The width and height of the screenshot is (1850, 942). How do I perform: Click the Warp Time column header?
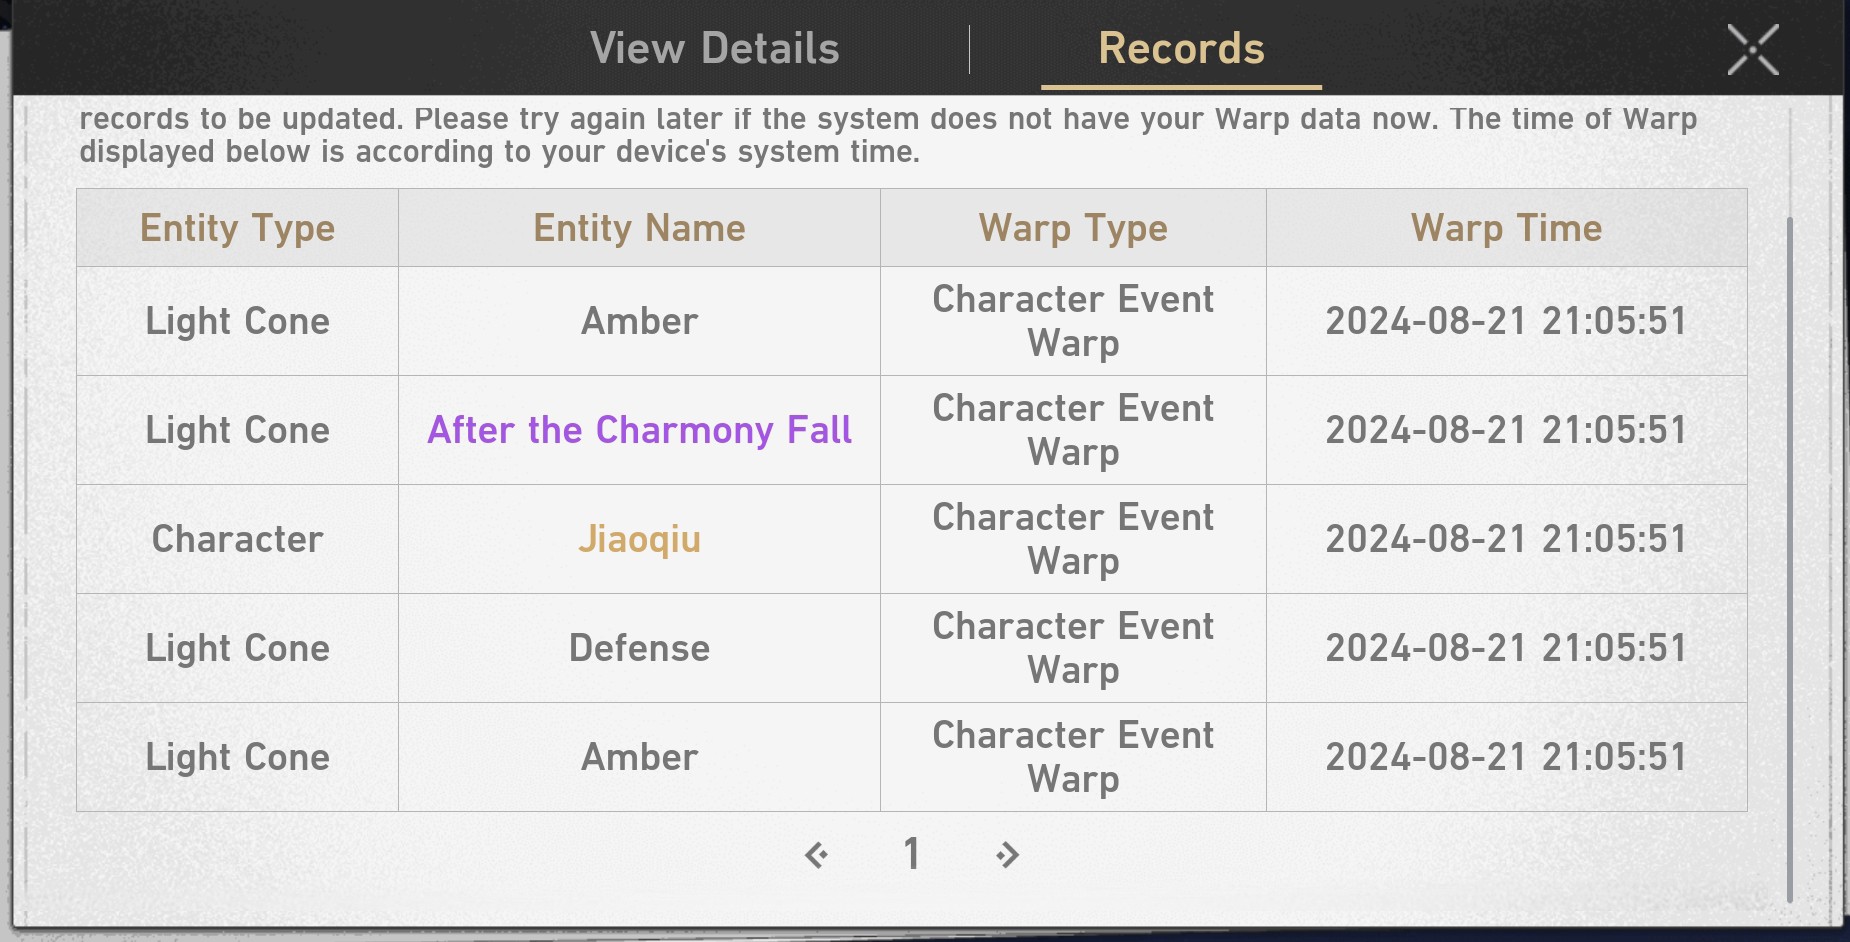pos(1506,228)
